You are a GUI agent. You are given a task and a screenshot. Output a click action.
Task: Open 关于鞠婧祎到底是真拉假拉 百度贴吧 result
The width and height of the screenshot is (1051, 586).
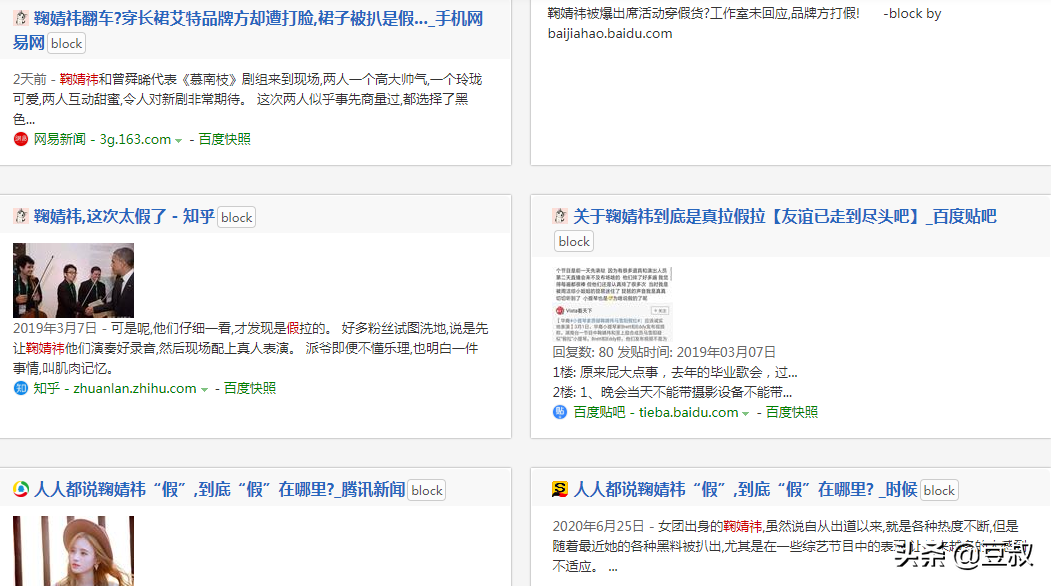[785, 217]
